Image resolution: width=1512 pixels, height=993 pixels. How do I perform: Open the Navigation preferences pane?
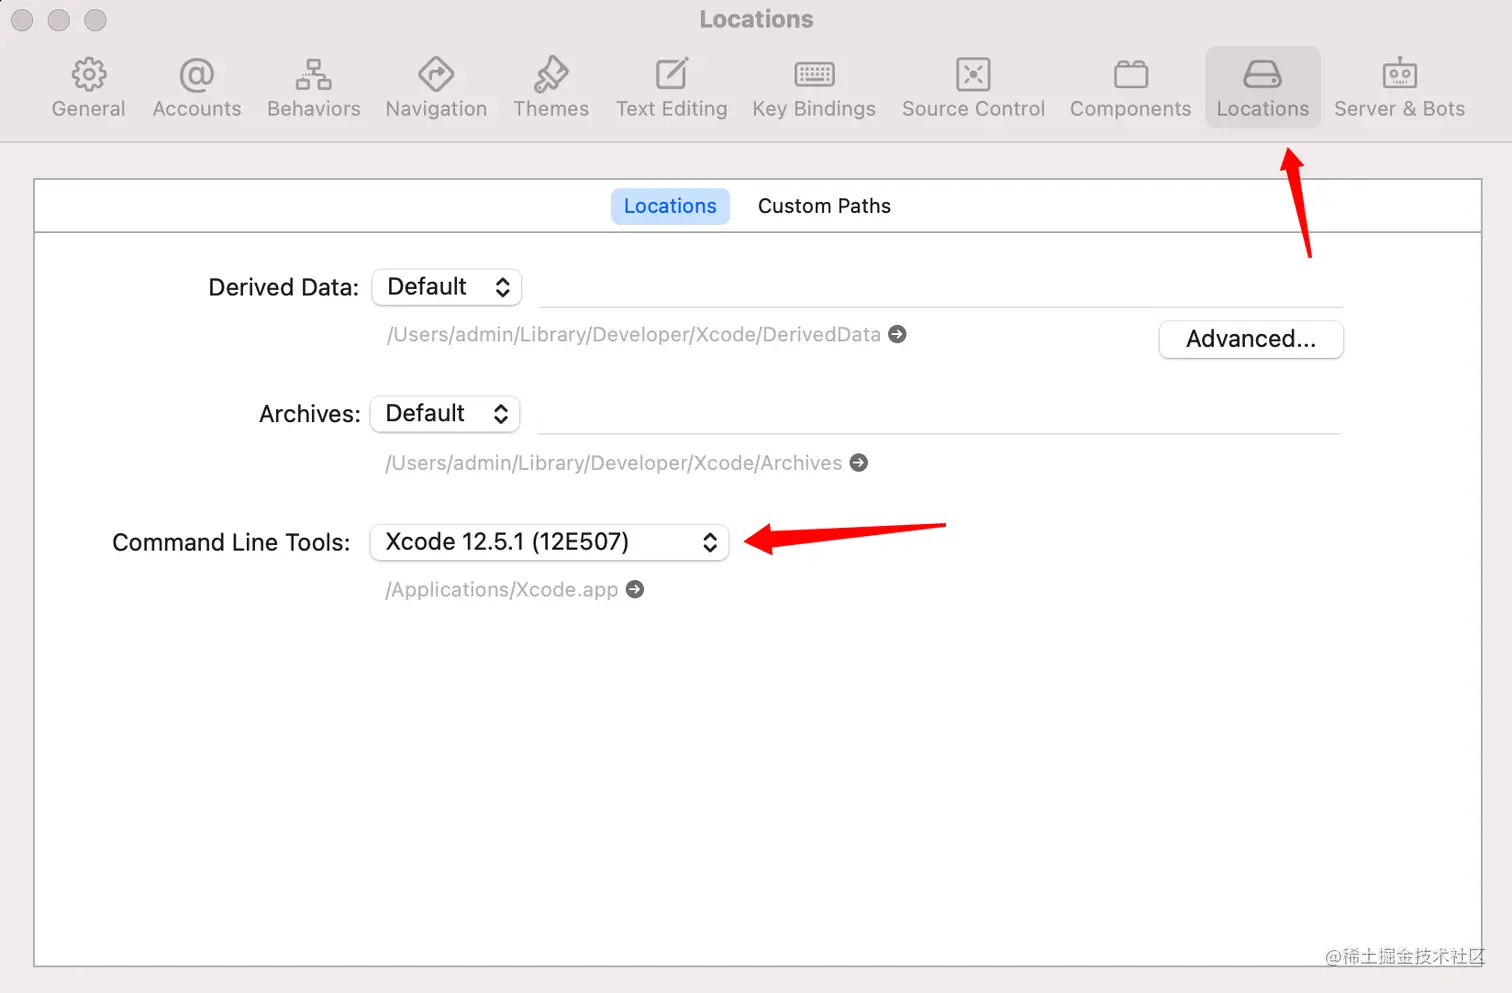coord(436,88)
